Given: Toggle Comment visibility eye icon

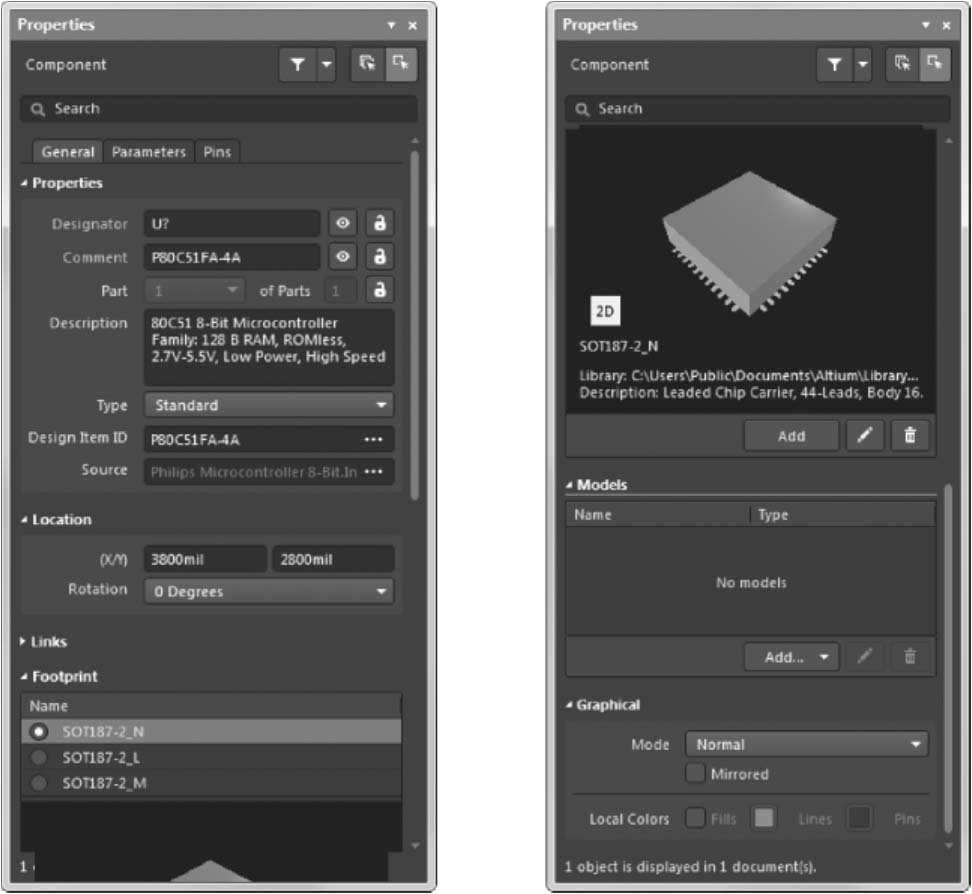Looking at the screenshot, I should tap(343, 257).
